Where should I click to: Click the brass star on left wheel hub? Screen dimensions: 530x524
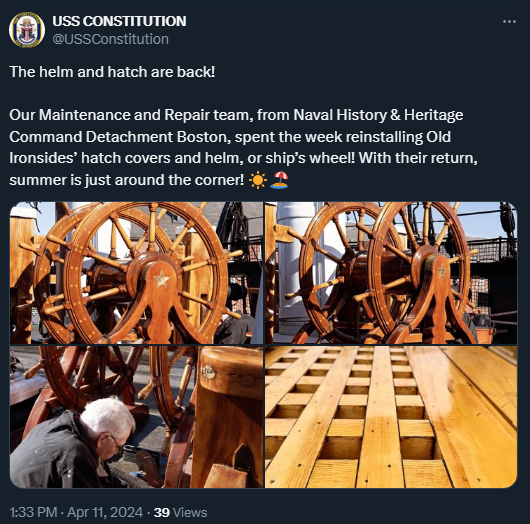coord(162,280)
